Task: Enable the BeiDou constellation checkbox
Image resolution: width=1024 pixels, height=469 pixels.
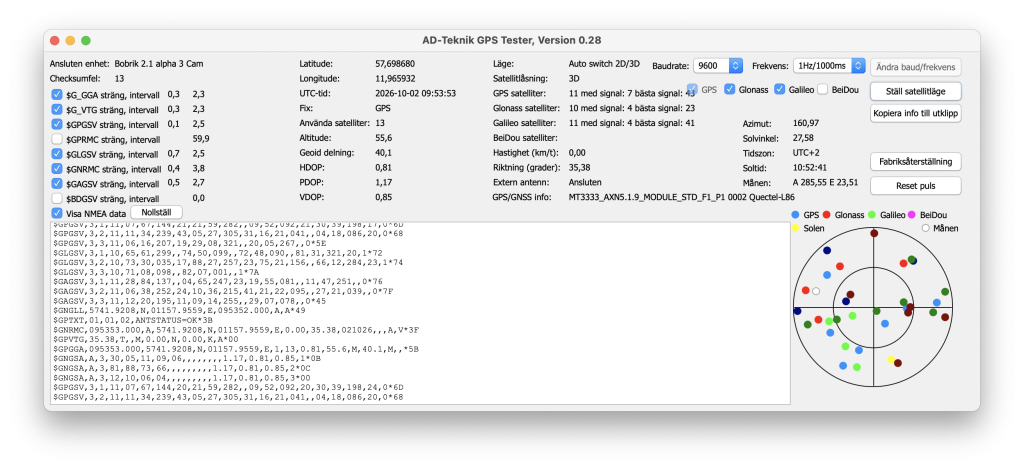Action: (823, 89)
